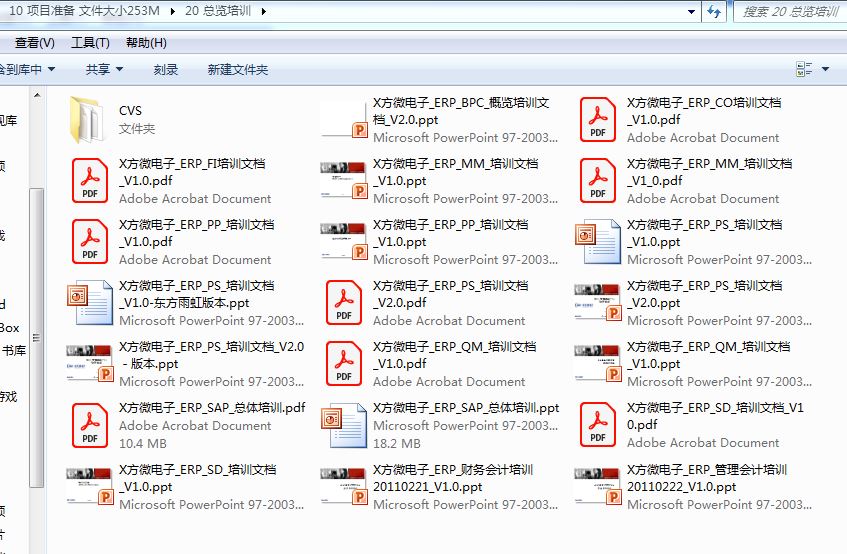Select PDF icon of ERP_FI培训文档_V1.0.pdf
Viewport: 847px width, 554px height.
coord(90,180)
